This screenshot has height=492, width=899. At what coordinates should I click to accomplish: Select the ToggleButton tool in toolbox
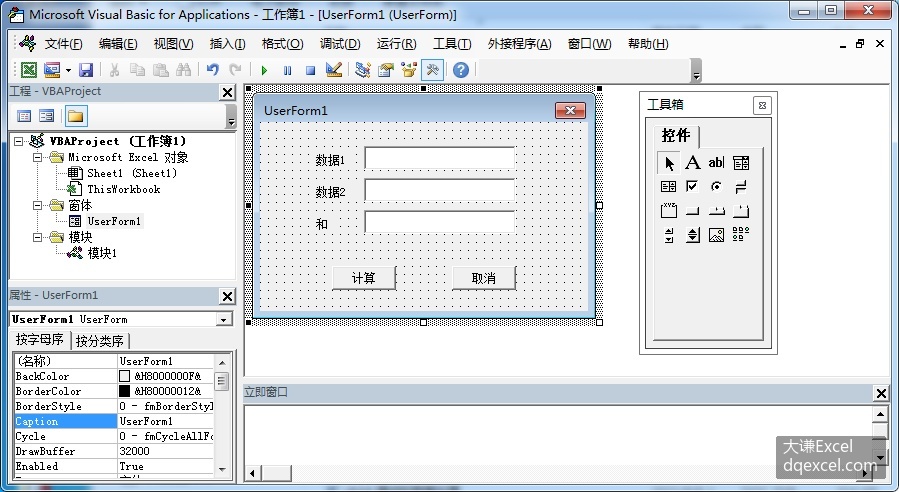(741, 186)
